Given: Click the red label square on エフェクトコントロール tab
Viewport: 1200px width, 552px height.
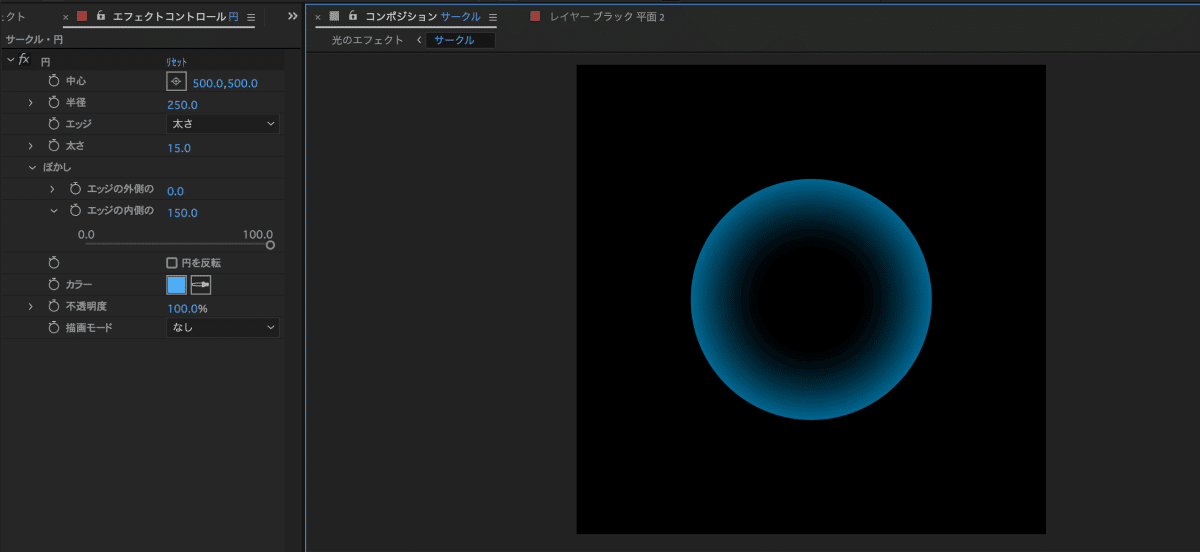Looking at the screenshot, I should coord(82,16).
